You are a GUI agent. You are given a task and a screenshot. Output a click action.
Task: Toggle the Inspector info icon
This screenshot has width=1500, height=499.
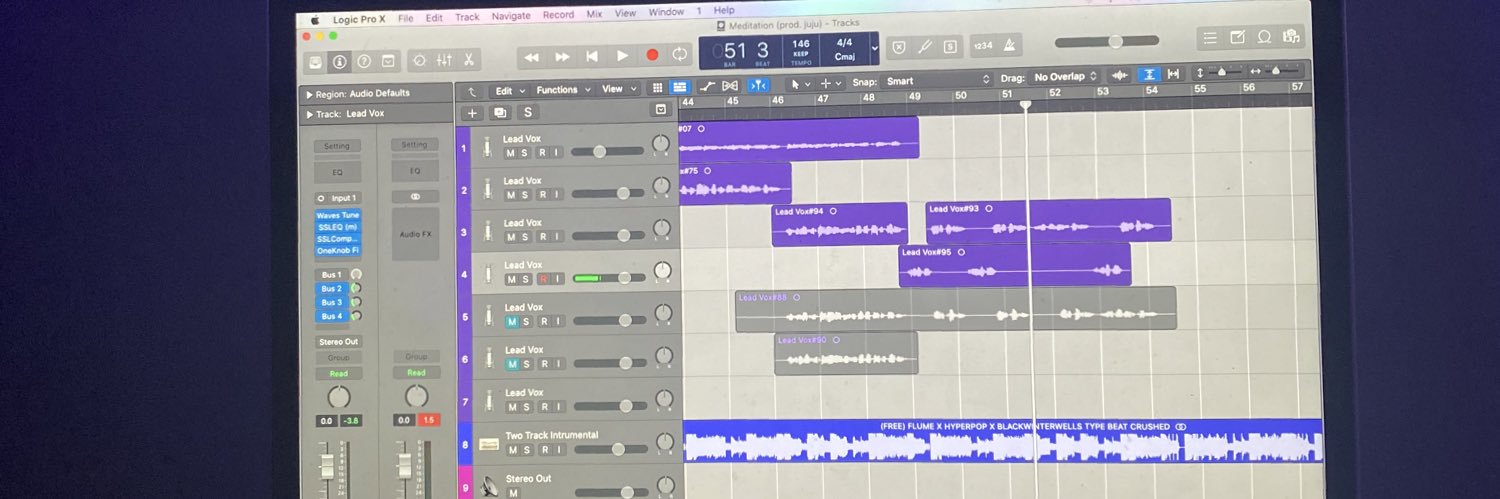coord(339,62)
